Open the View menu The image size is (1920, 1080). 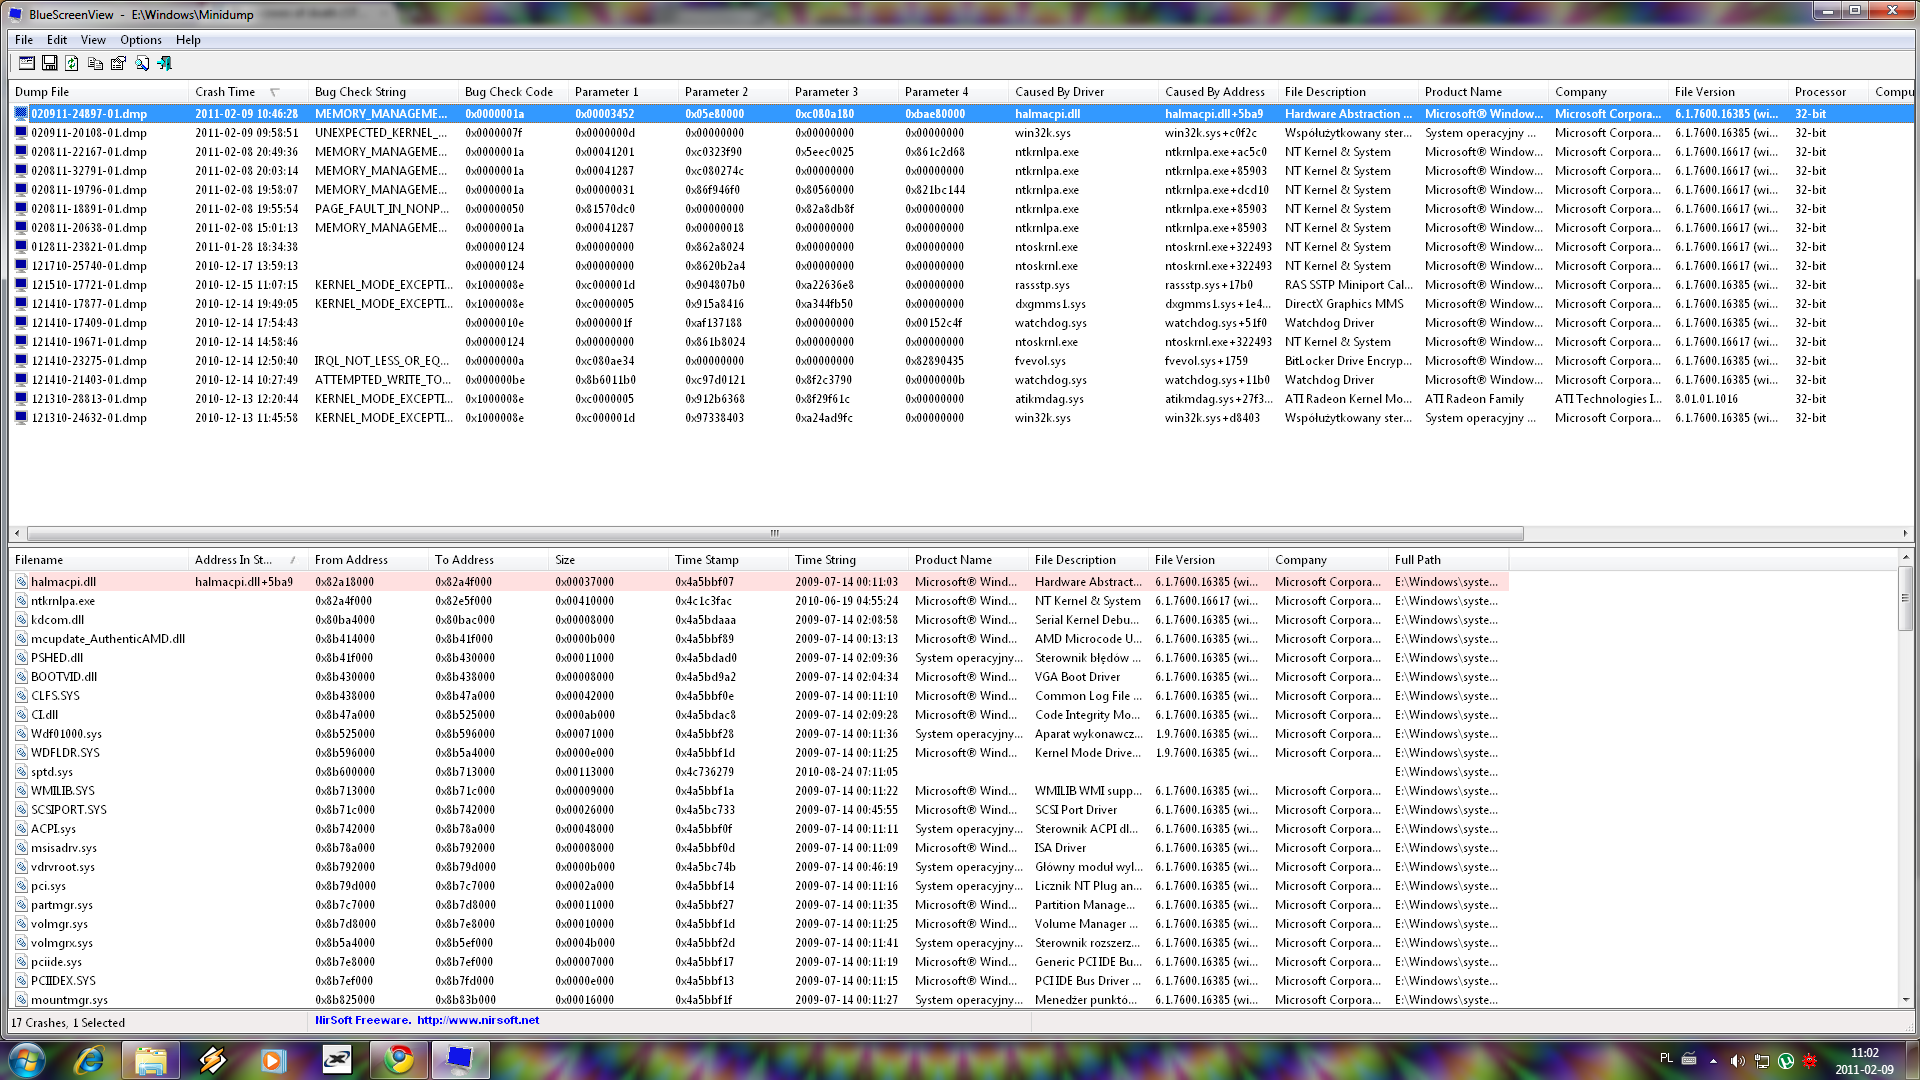[x=93, y=40]
